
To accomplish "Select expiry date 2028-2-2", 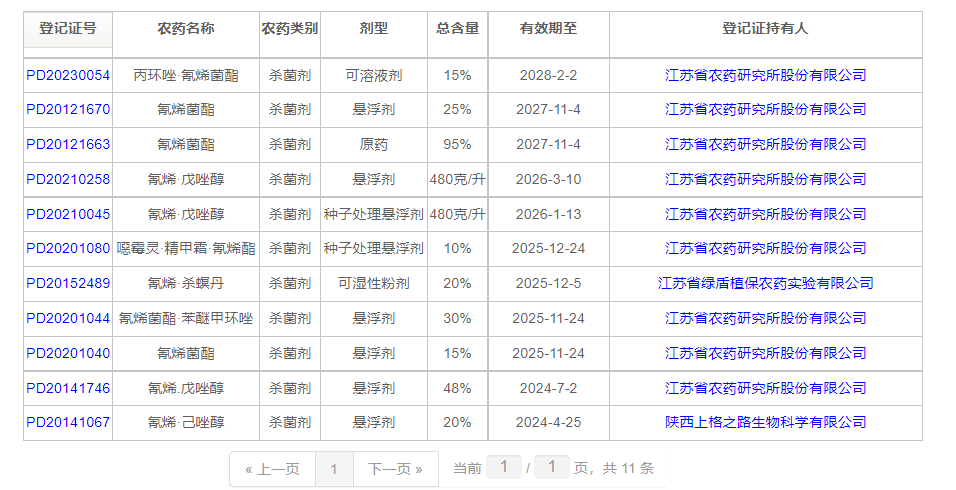I will 549,76.
